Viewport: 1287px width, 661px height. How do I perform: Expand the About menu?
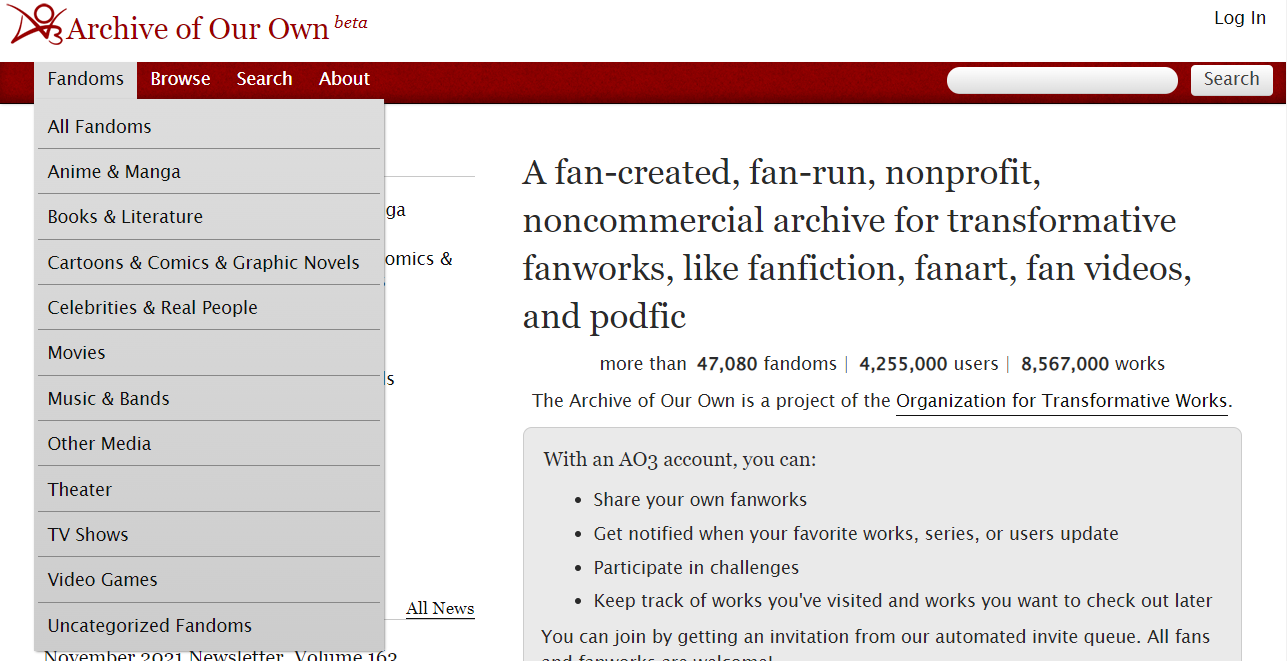[344, 80]
